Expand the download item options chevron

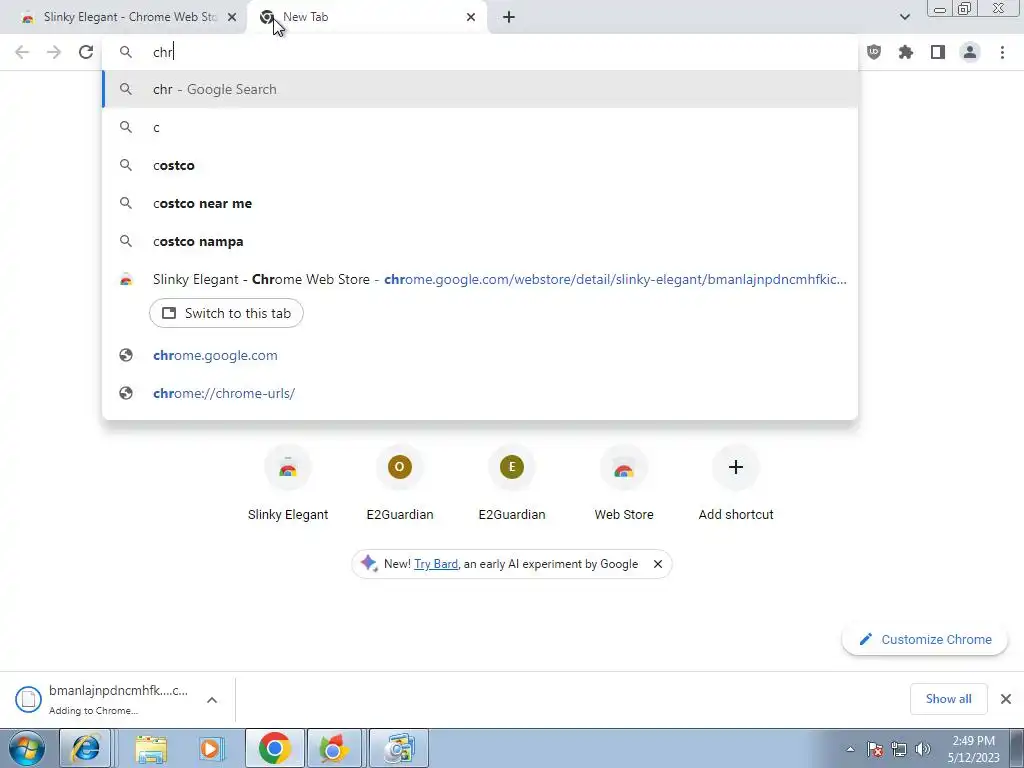[212, 699]
